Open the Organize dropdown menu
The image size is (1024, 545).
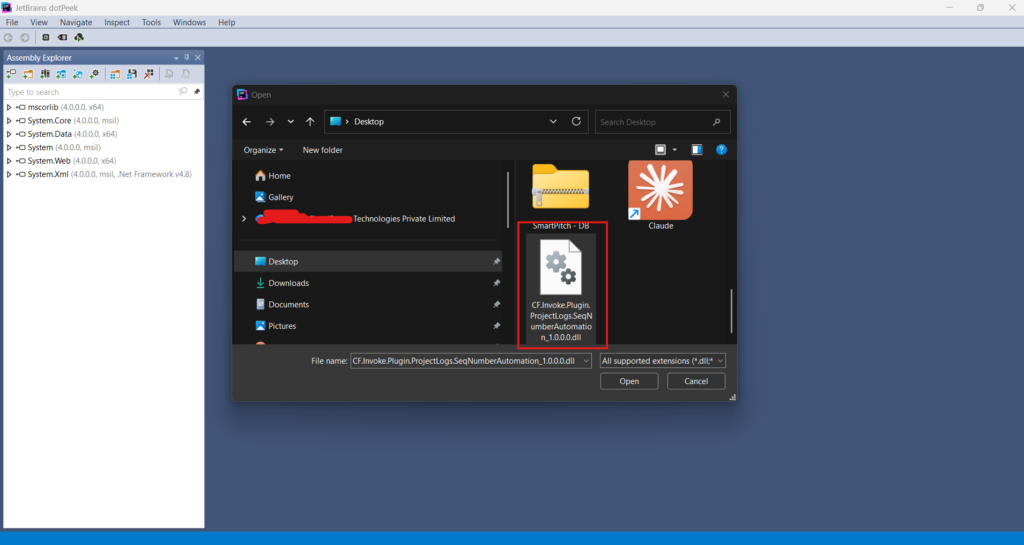[263, 150]
